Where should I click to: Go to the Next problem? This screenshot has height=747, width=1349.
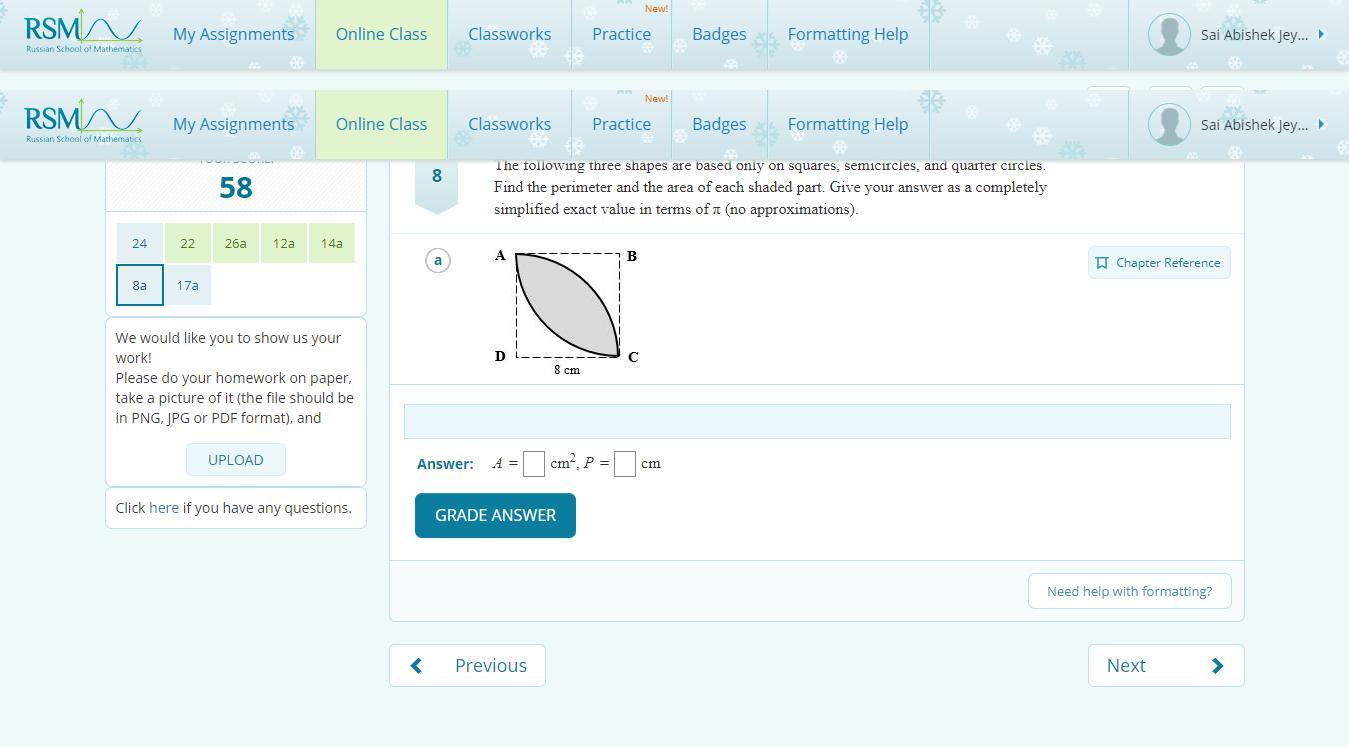pos(1166,666)
